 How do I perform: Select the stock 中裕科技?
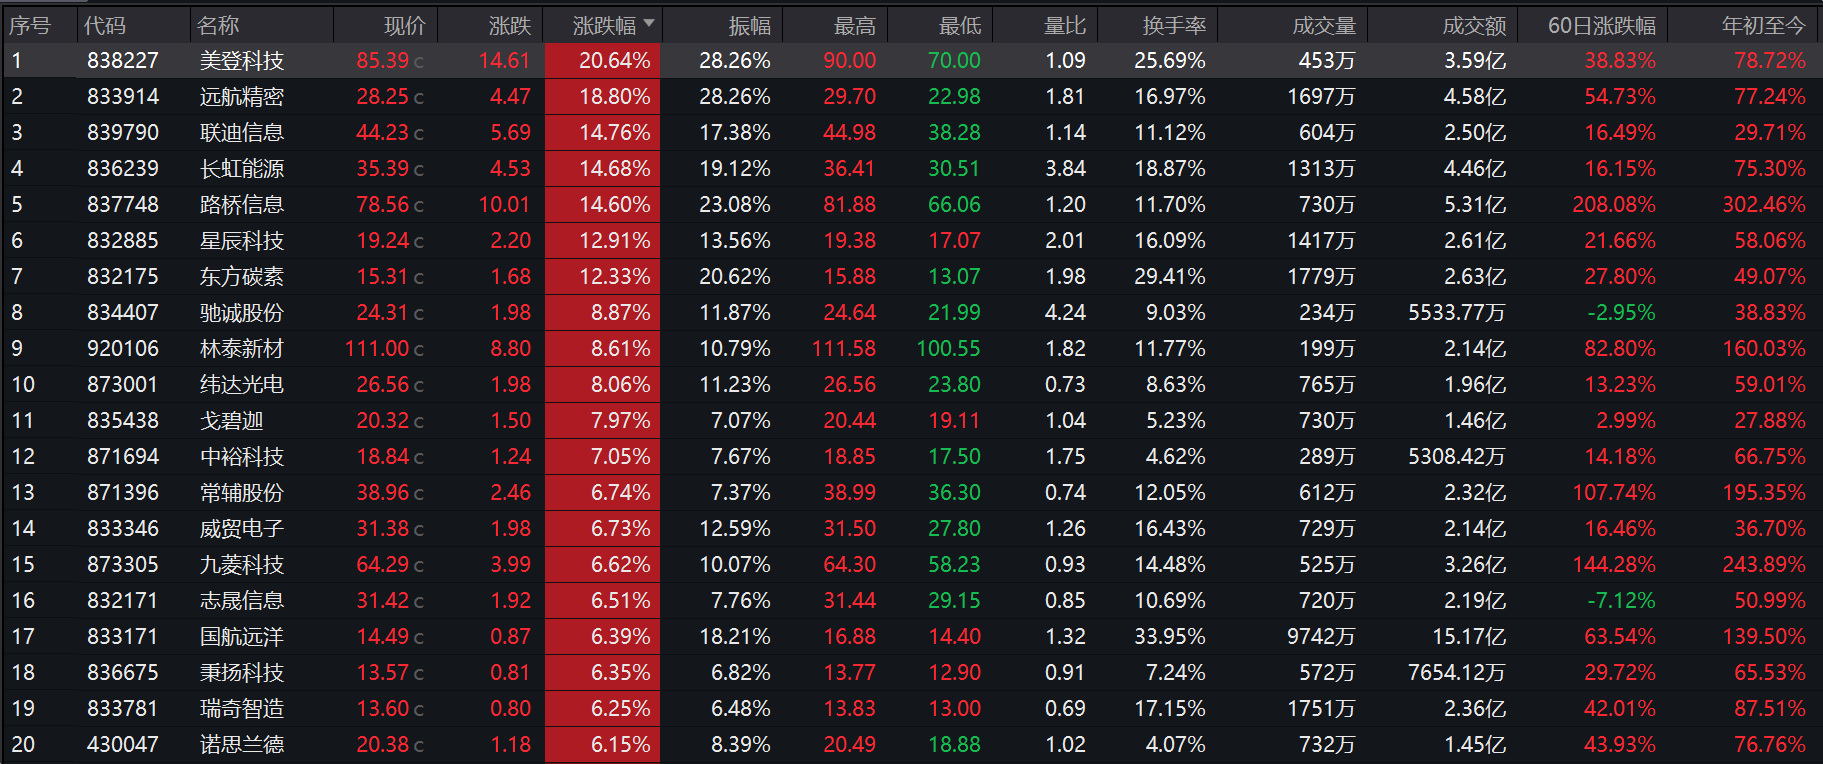(242, 457)
